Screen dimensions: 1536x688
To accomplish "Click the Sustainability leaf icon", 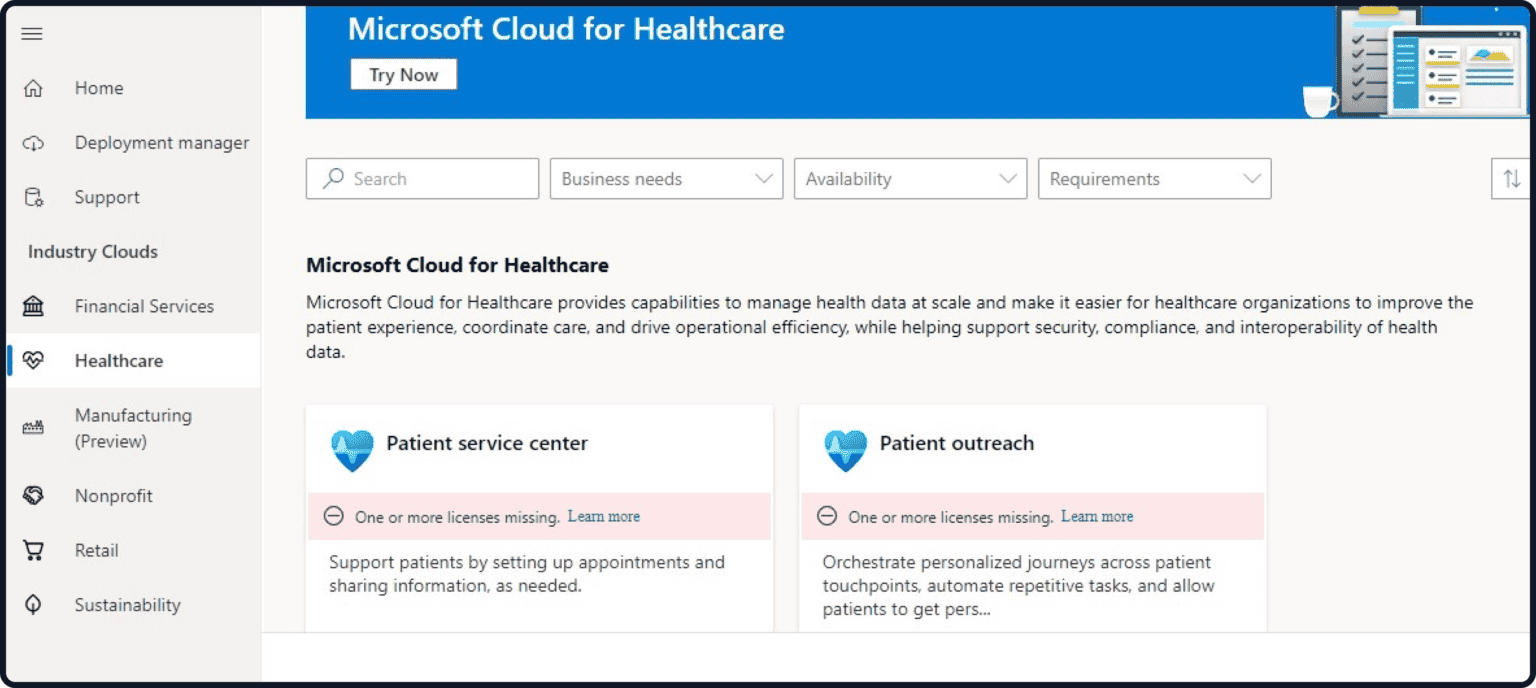I will click(34, 605).
